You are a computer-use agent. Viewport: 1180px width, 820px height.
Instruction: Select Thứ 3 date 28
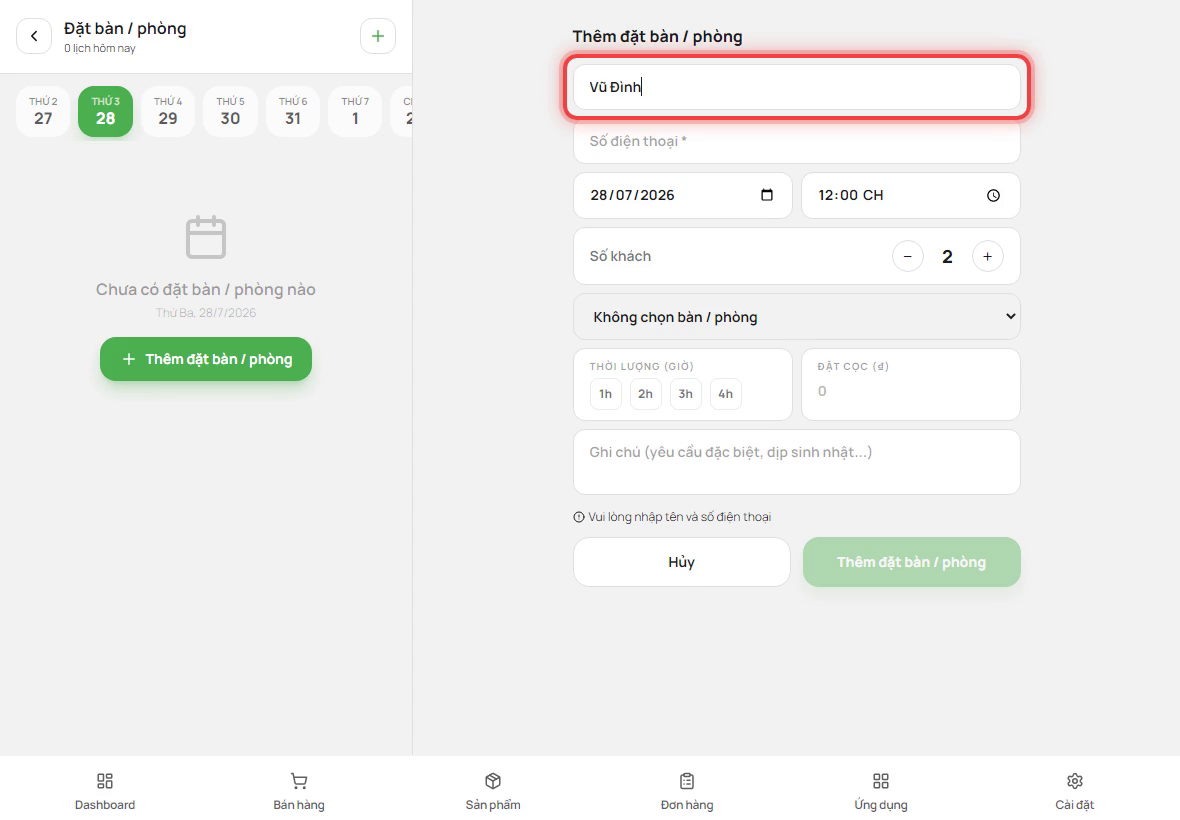[x=105, y=111]
